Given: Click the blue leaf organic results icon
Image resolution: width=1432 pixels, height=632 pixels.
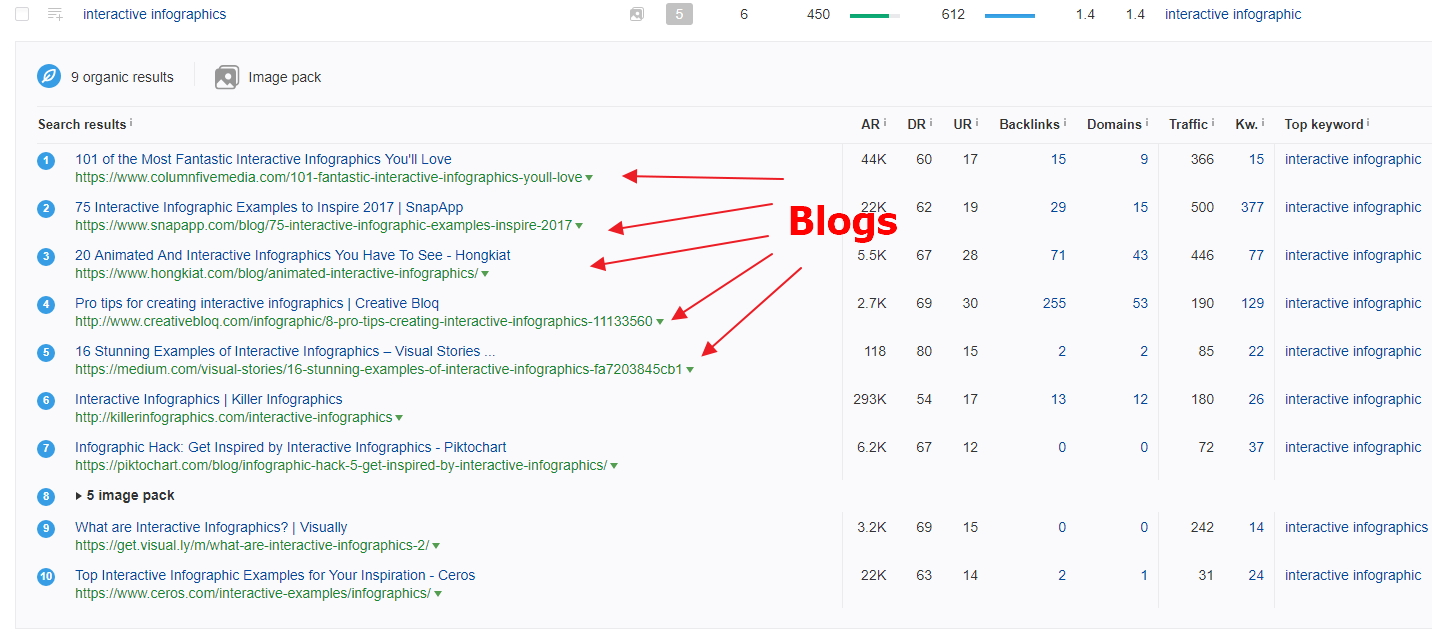Looking at the screenshot, I should pyautogui.click(x=49, y=77).
